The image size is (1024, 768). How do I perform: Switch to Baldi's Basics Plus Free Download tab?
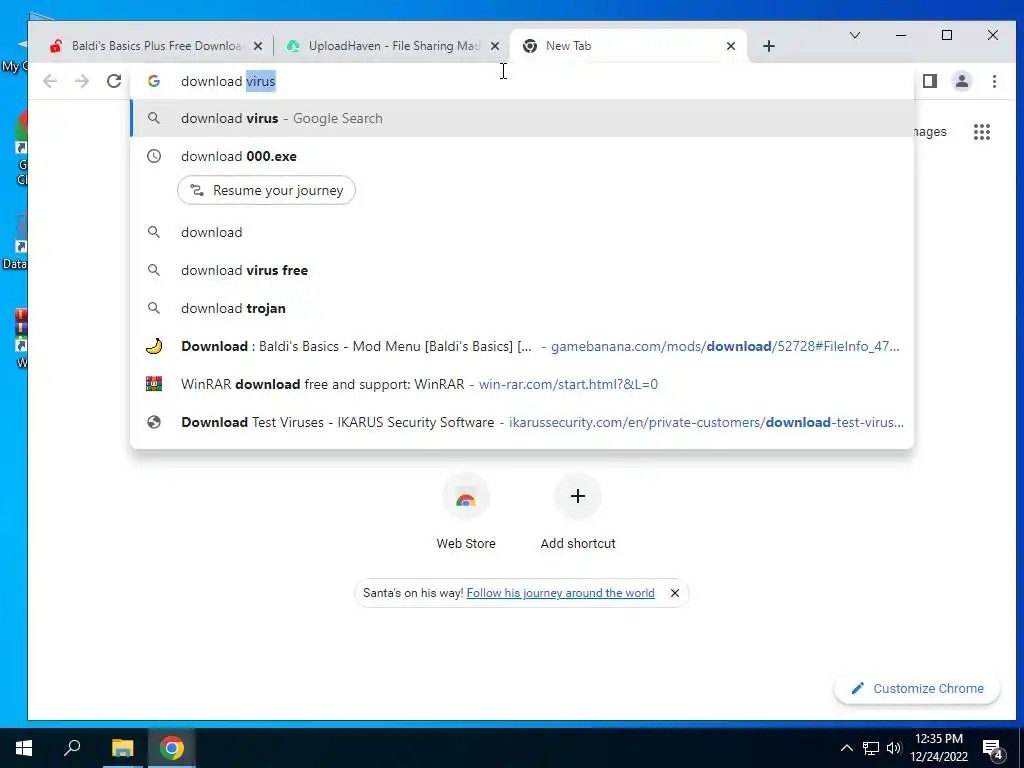[x=155, y=46]
